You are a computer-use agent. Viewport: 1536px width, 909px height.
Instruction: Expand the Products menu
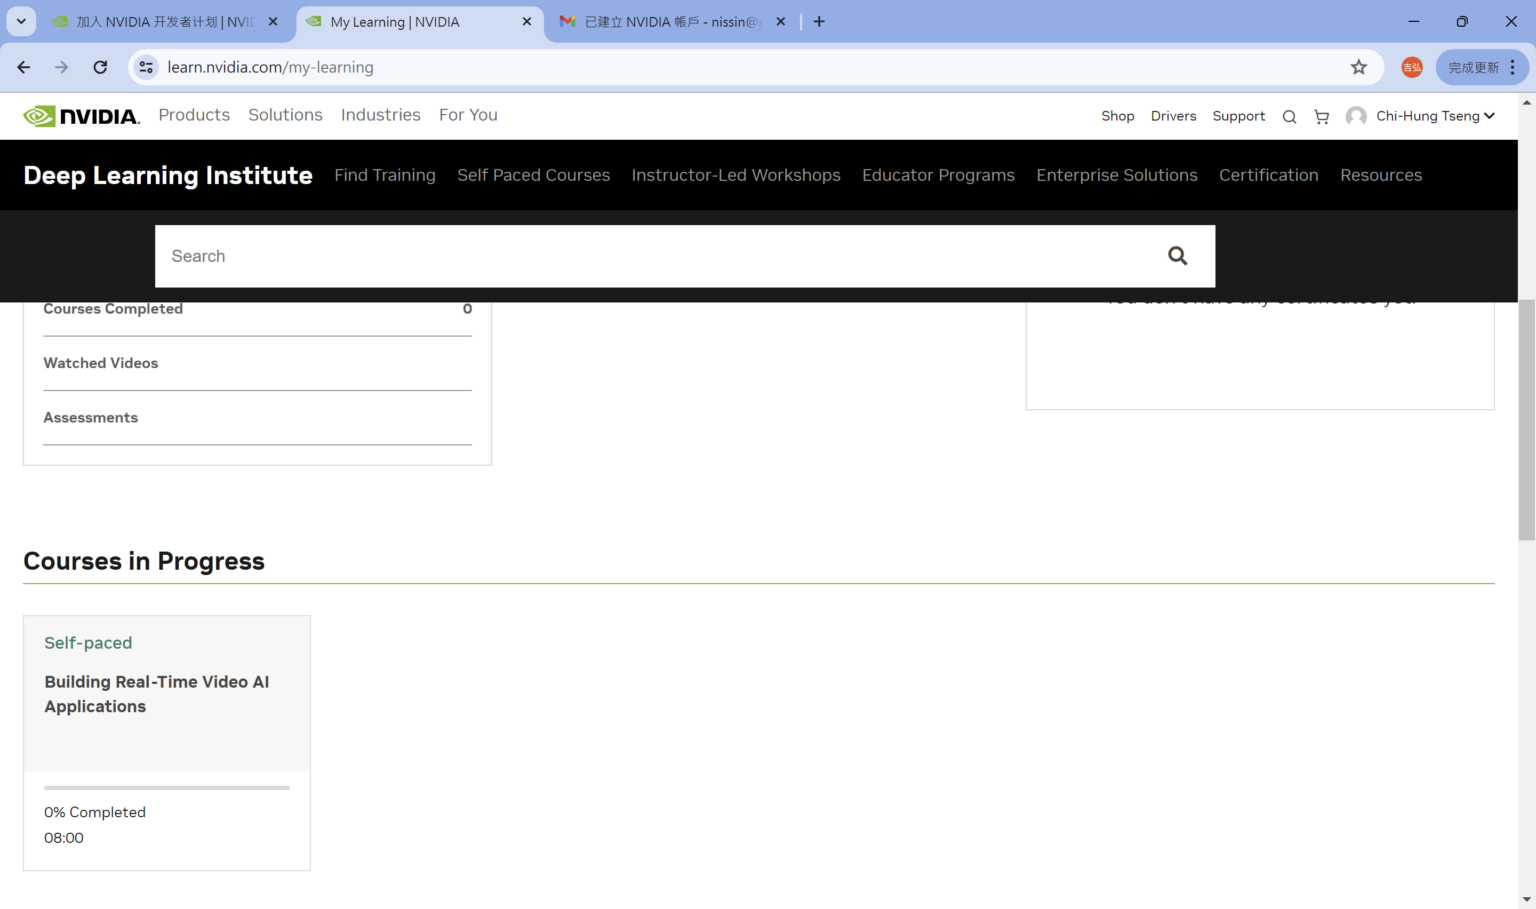pyautogui.click(x=194, y=115)
